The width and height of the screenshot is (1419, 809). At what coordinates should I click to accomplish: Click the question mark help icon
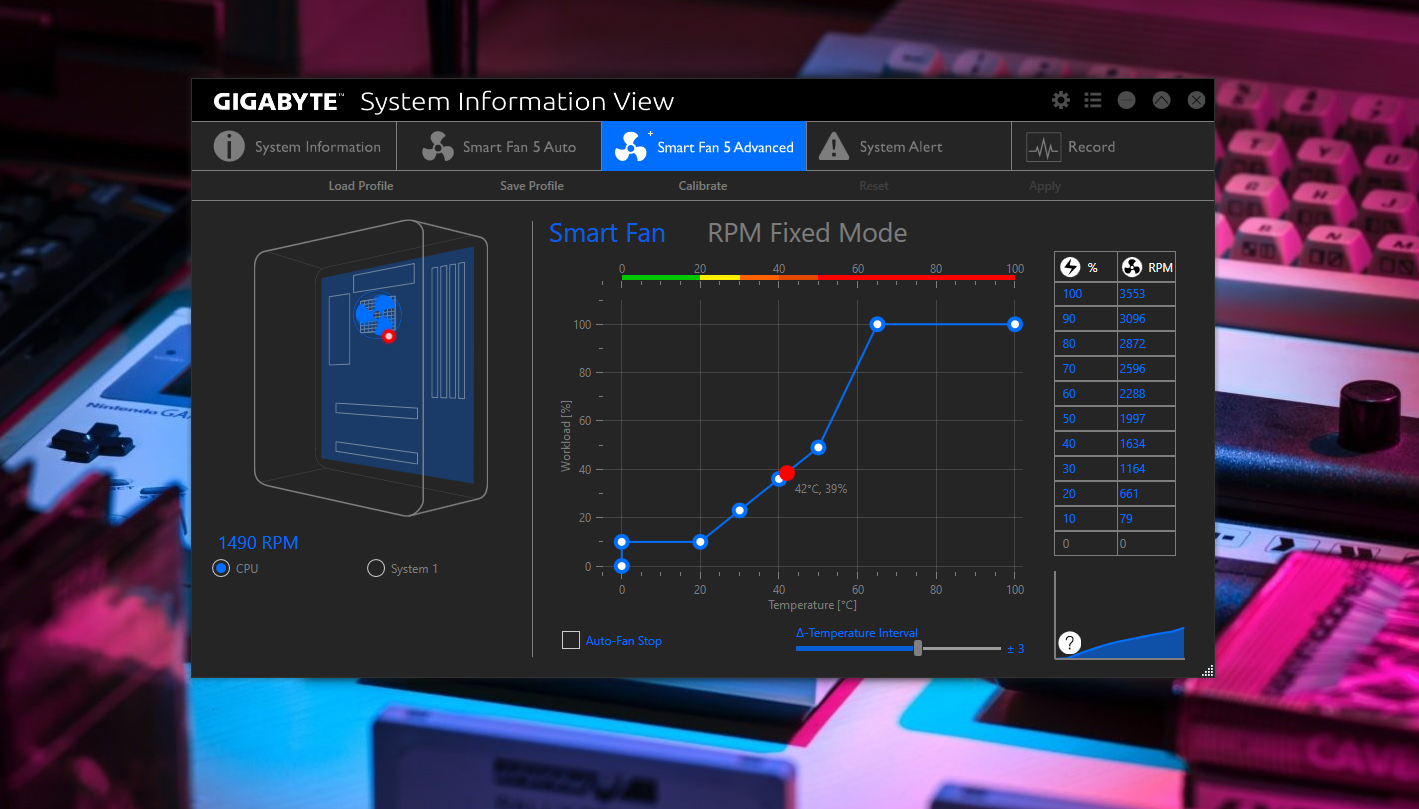pyautogui.click(x=1069, y=643)
